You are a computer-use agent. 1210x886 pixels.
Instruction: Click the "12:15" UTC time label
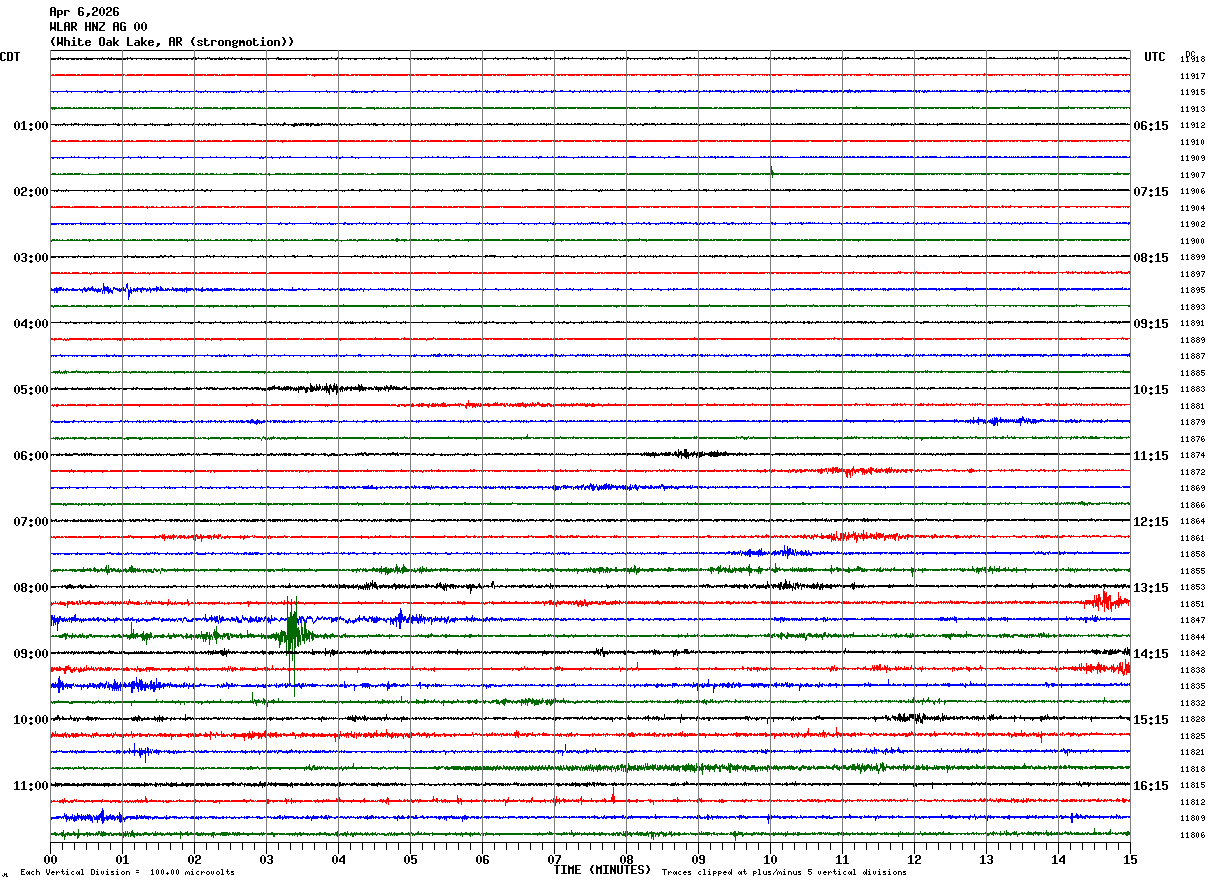click(x=1151, y=522)
